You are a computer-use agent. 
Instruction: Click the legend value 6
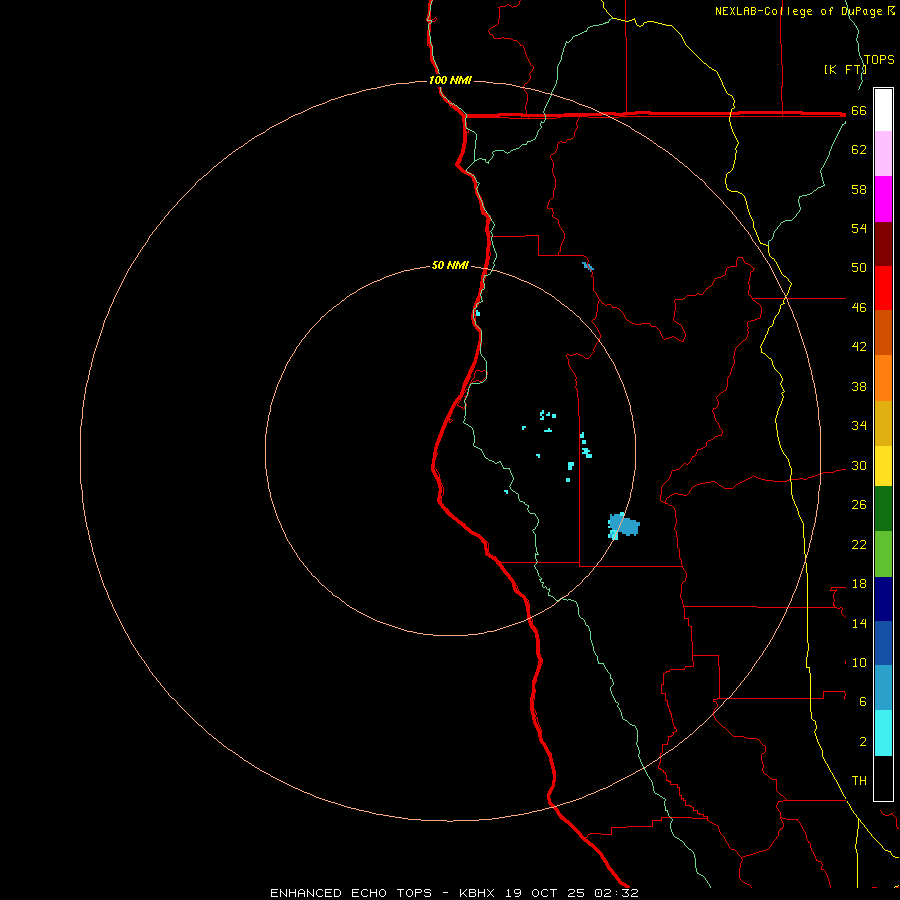863,701
